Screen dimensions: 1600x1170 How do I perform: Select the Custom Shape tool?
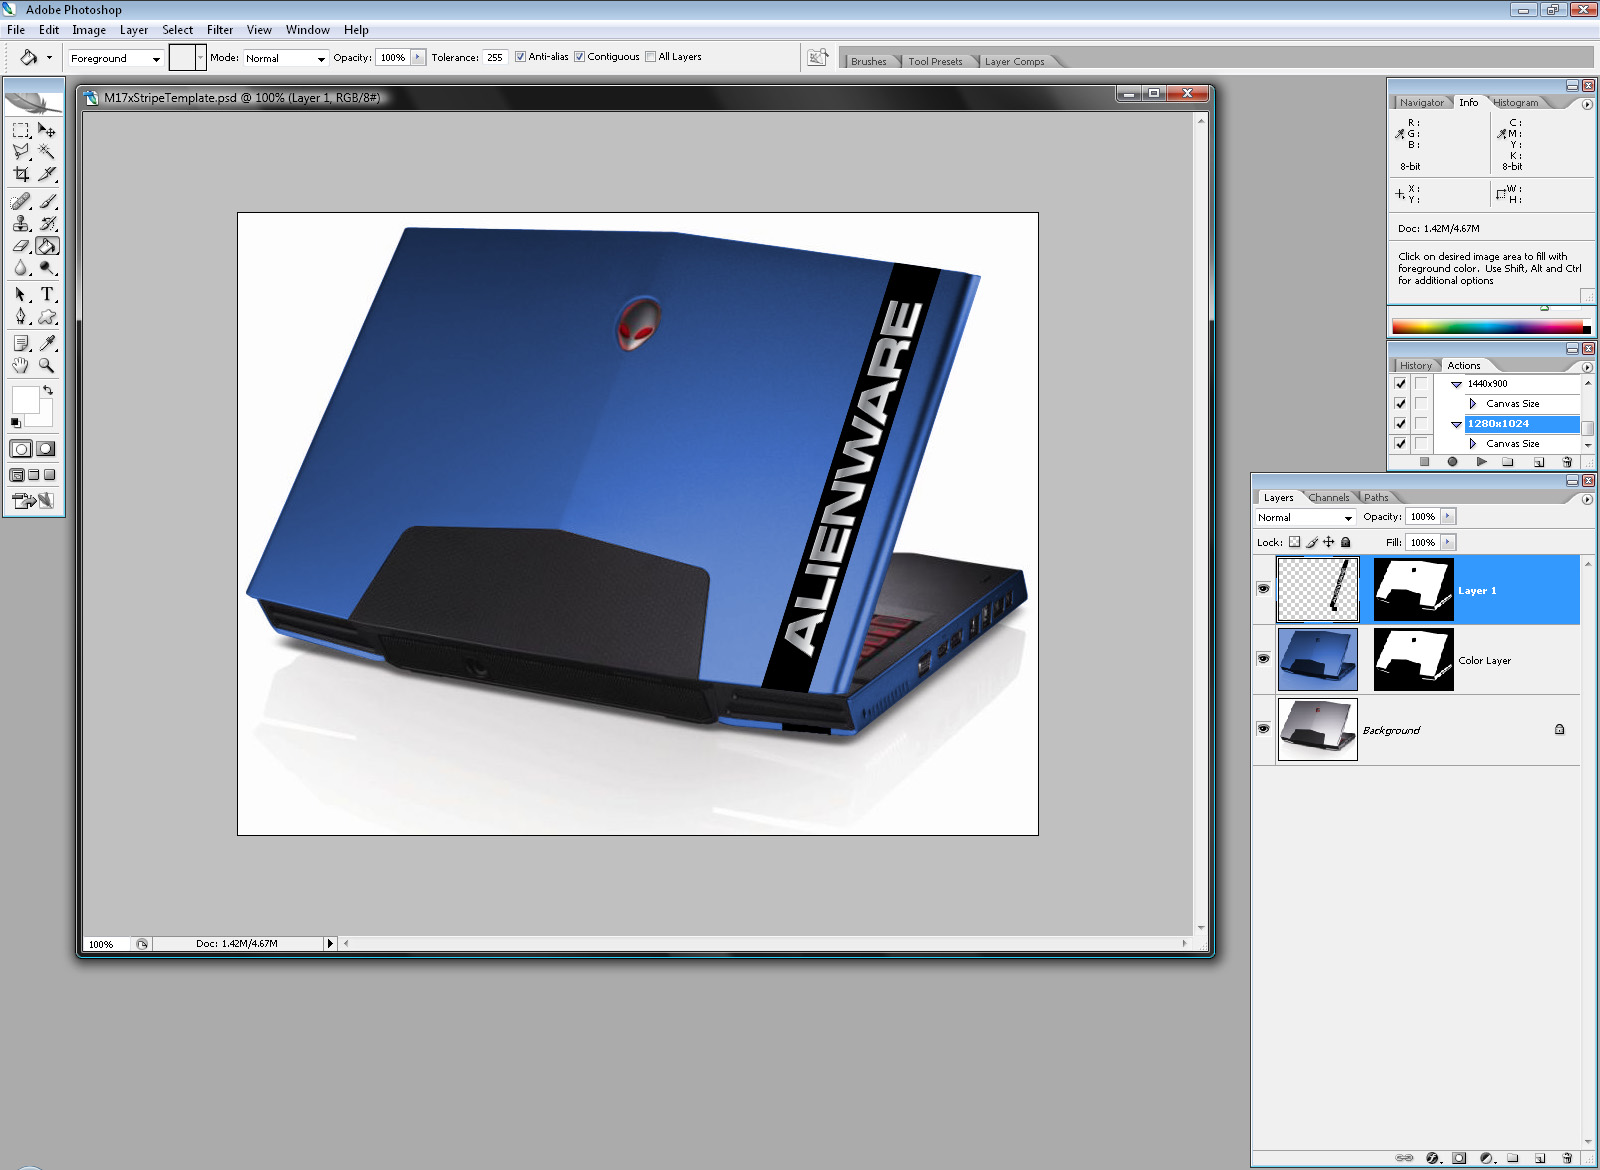[47, 317]
